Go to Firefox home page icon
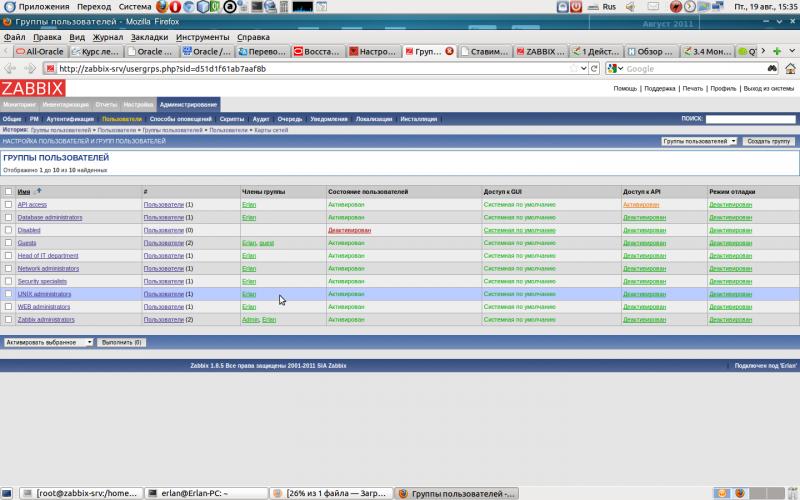The height and width of the screenshot is (500, 800). [790, 68]
